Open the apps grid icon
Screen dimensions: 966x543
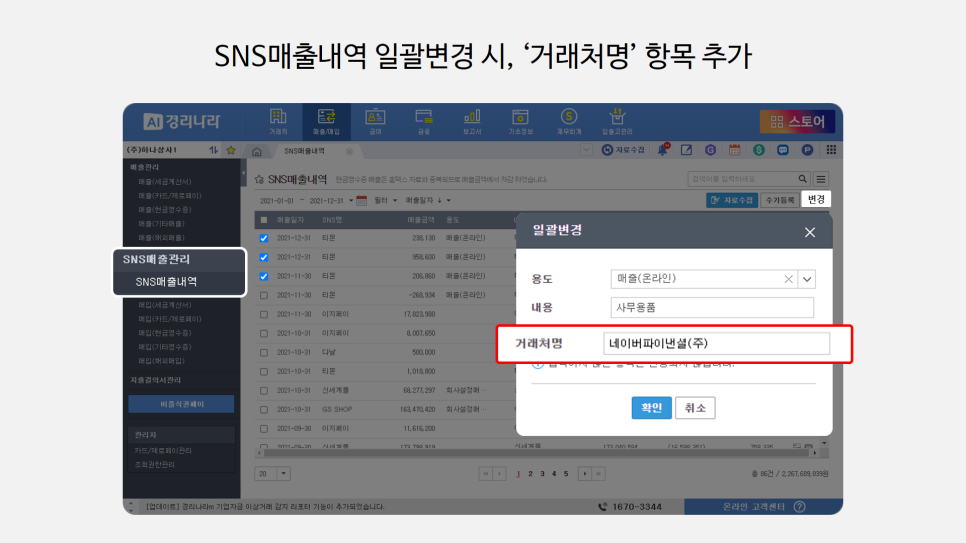point(831,150)
